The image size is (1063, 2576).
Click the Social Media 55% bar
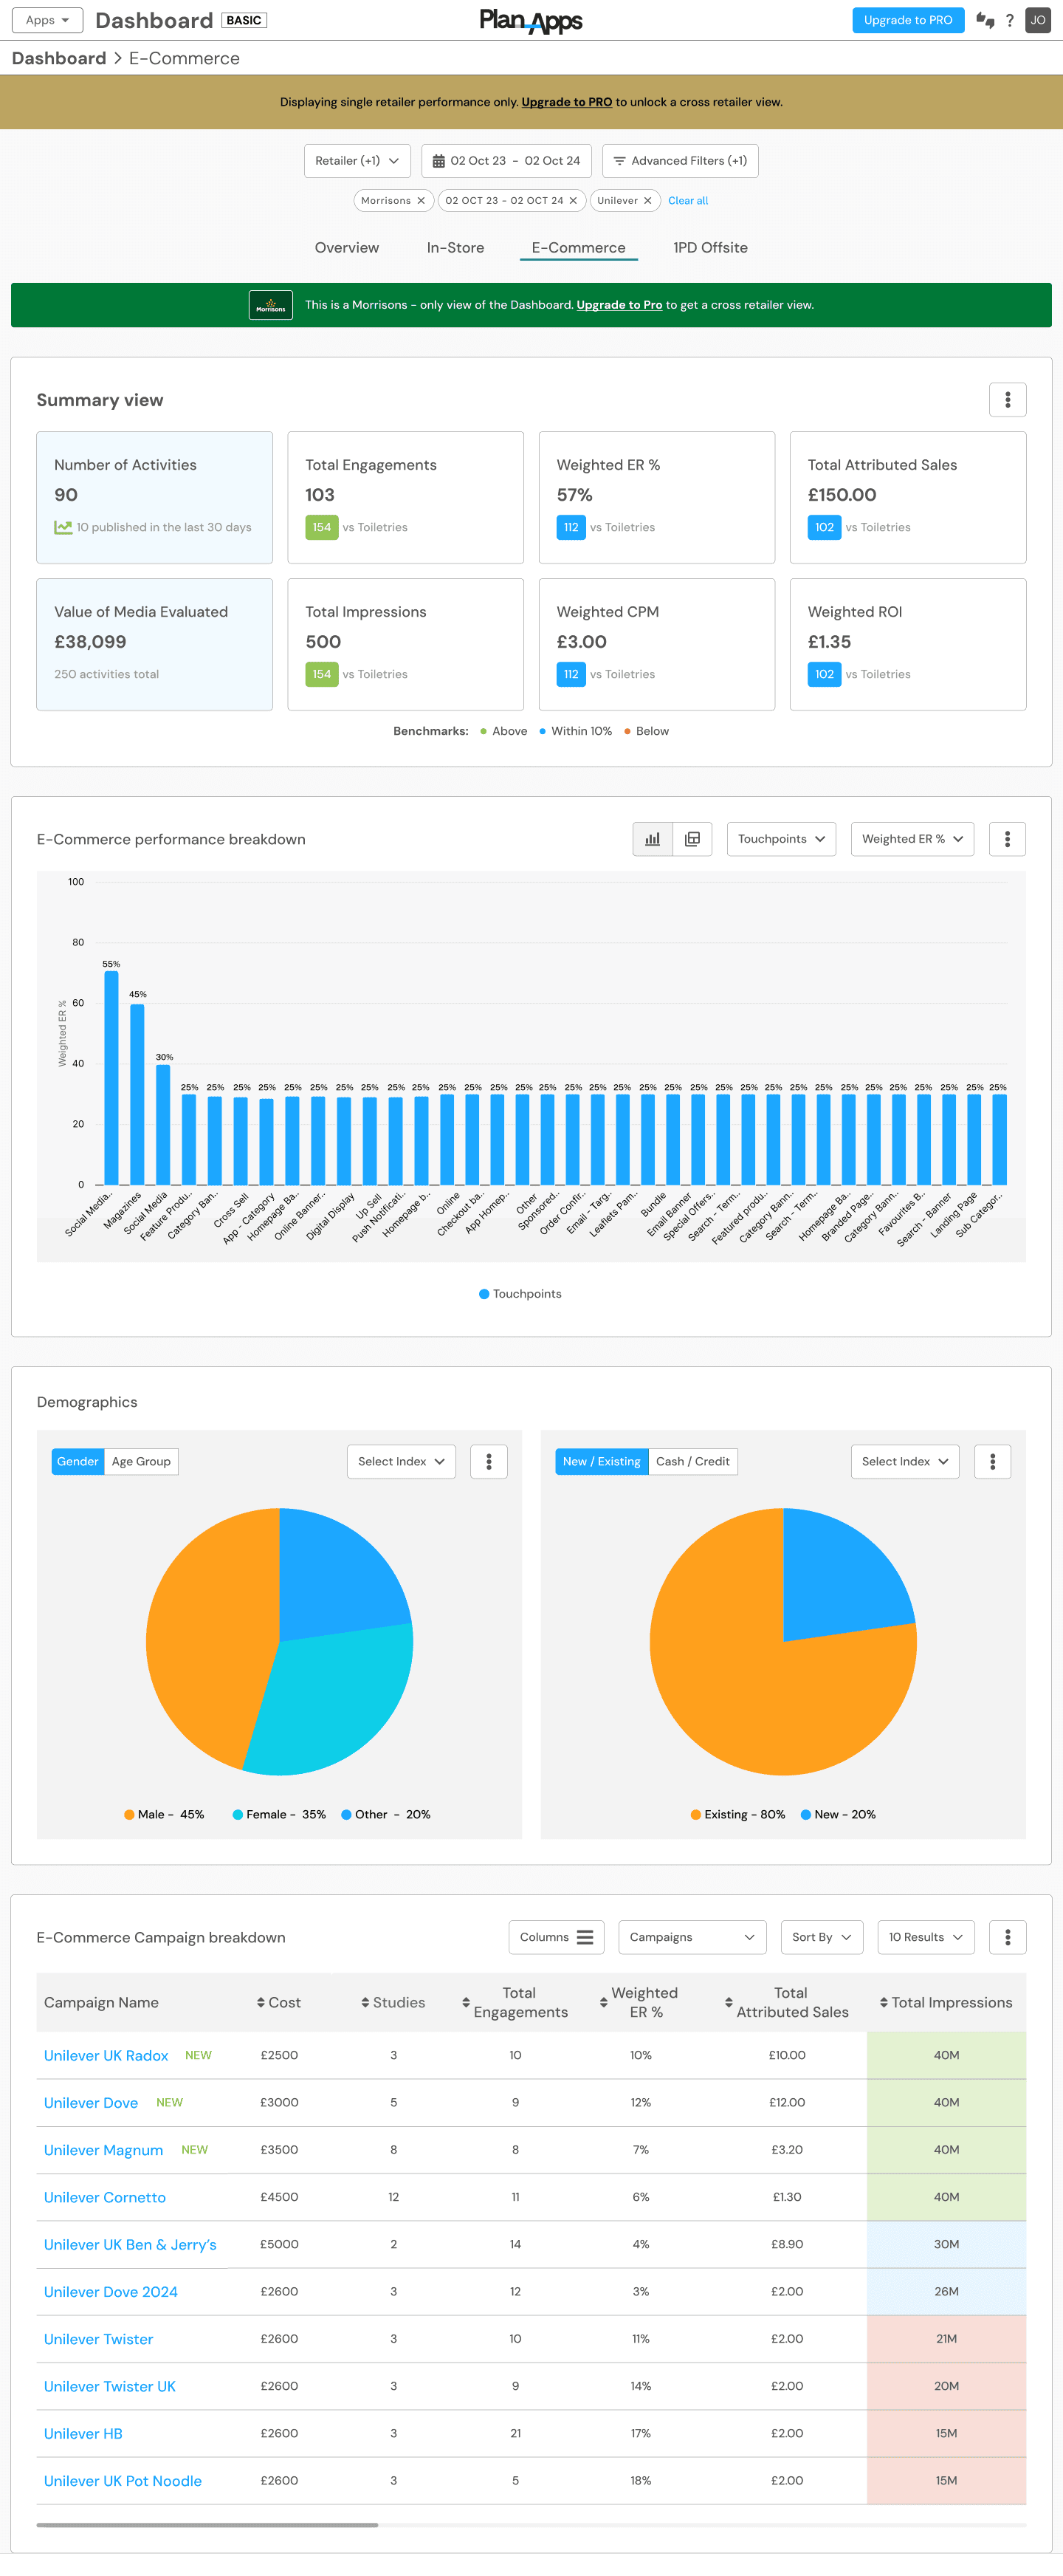click(x=111, y=1078)
